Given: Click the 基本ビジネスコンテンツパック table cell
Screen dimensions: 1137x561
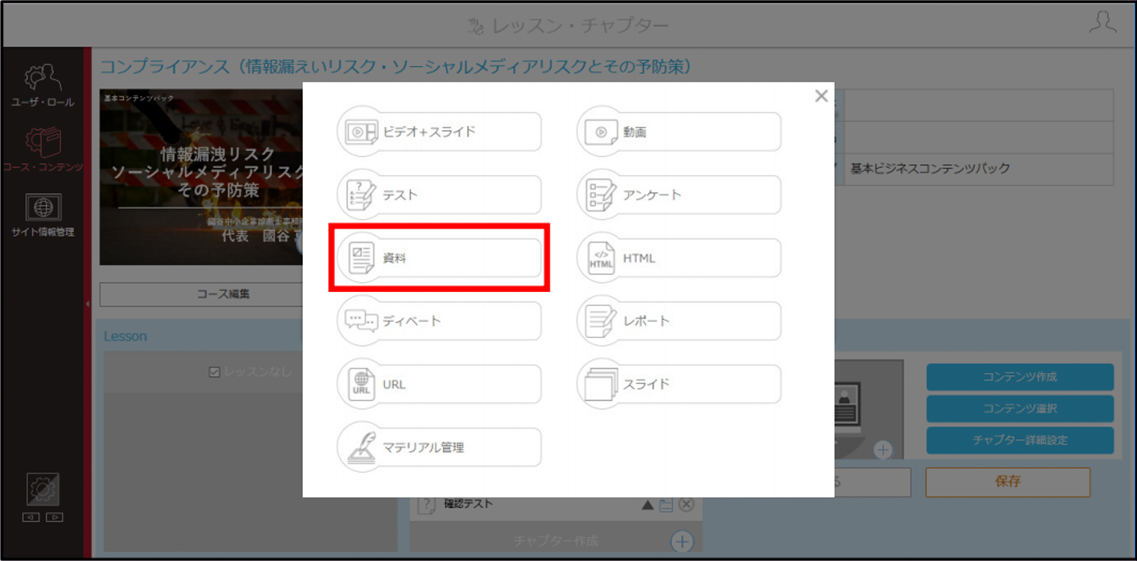Looking at the screenshot, I should pos(977,169).
